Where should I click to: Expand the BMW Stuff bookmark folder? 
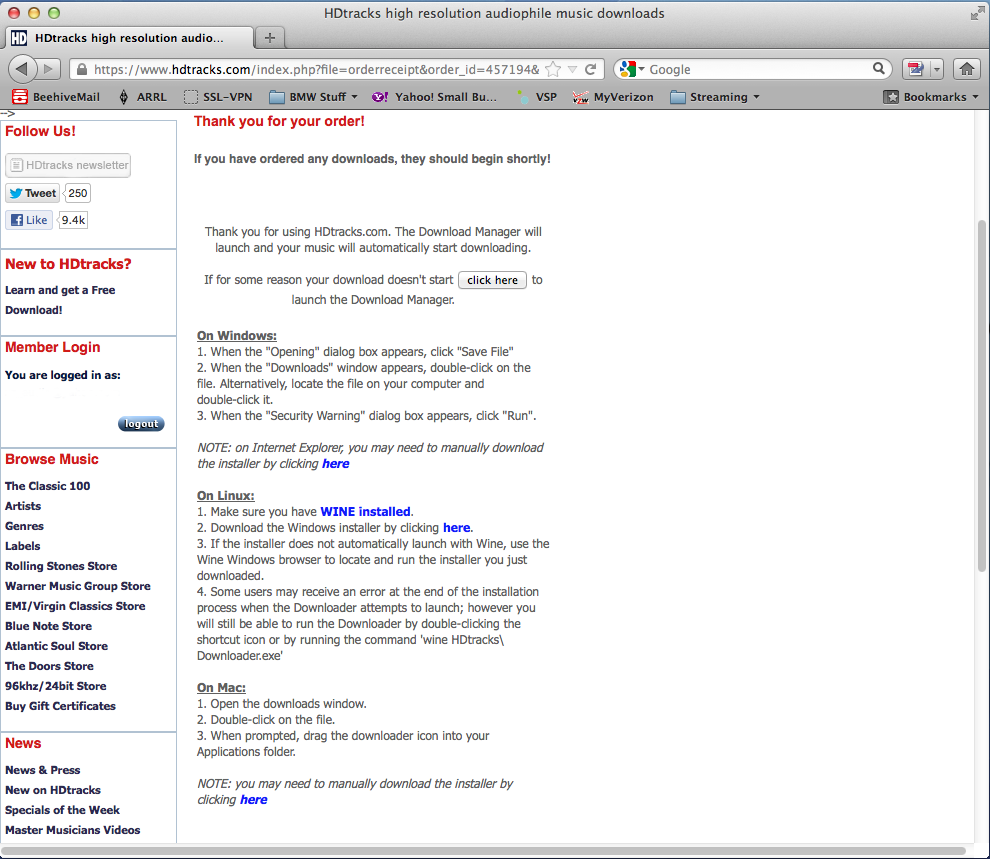pos(314,97)
